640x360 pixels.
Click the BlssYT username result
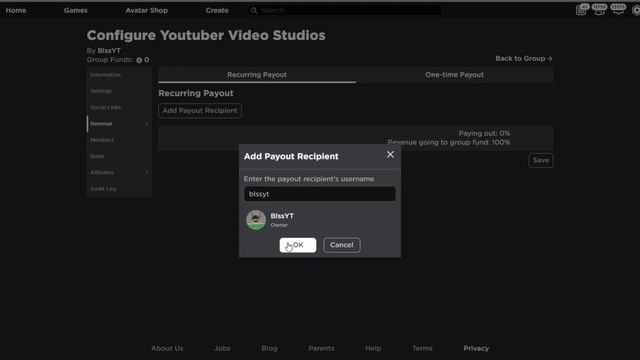(x=282, y=216)
